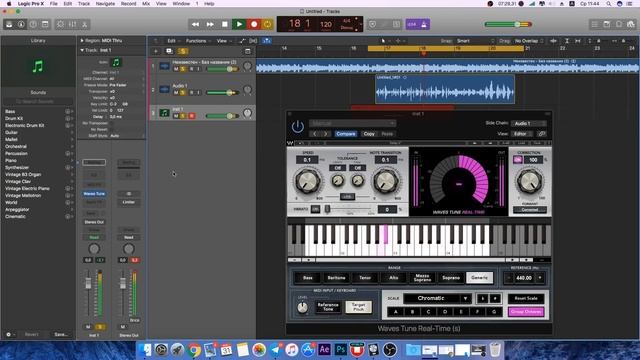Image resolution: width=640 pixels, height=360 pixels.
Task: Click the Inst 1 track instrument icon
Action: [x=164, y=113]
